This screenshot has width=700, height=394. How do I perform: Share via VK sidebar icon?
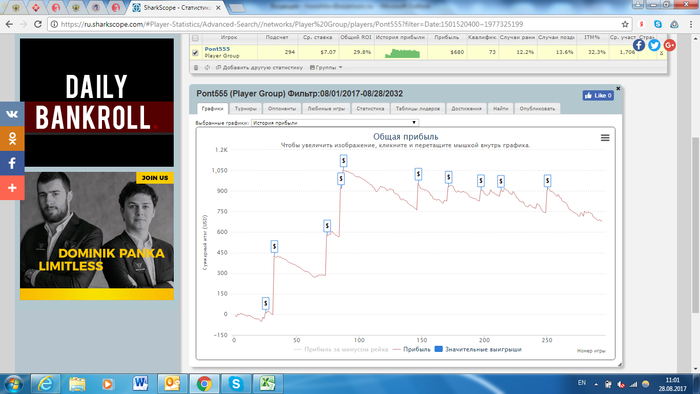click(12, 114)
